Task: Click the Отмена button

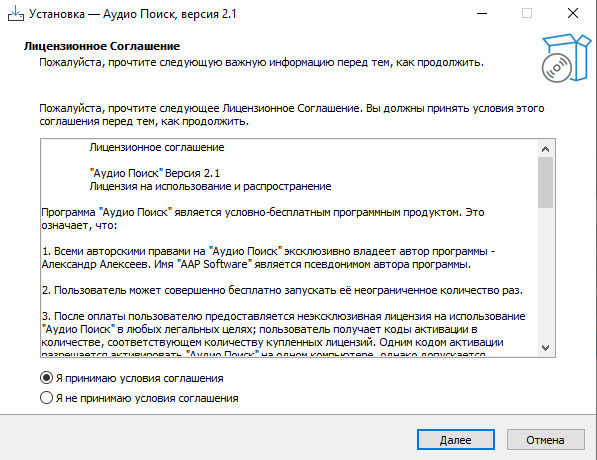Action: click(x=546, y=440)
